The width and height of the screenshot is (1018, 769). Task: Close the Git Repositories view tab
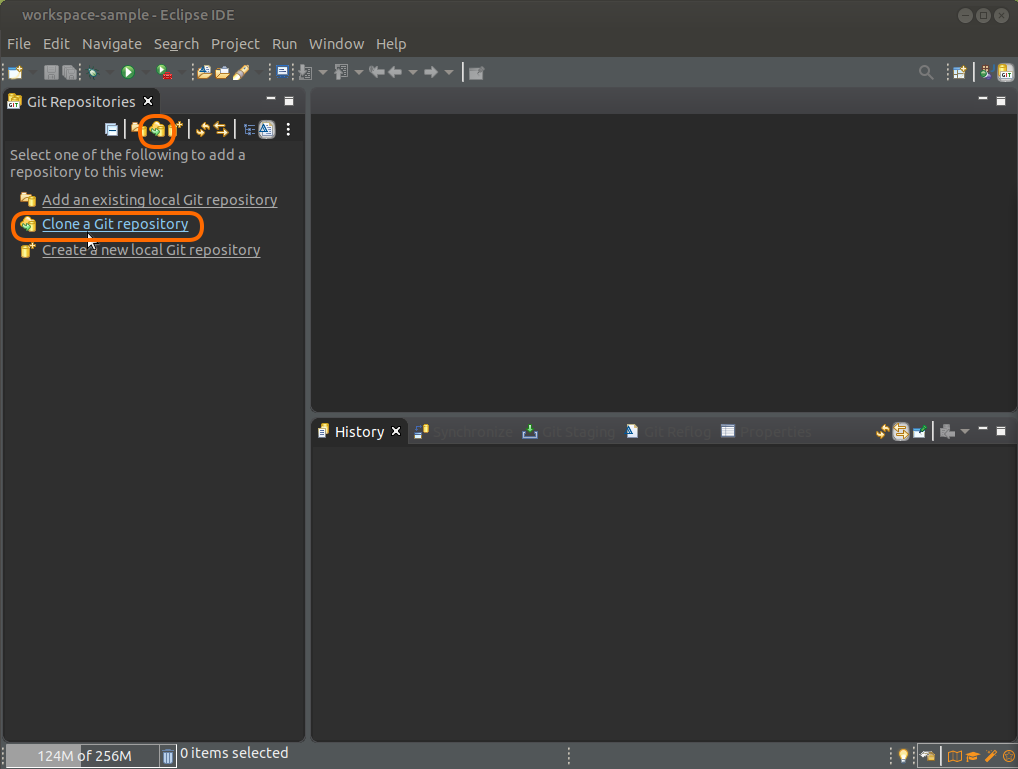(x=148, y=101)
